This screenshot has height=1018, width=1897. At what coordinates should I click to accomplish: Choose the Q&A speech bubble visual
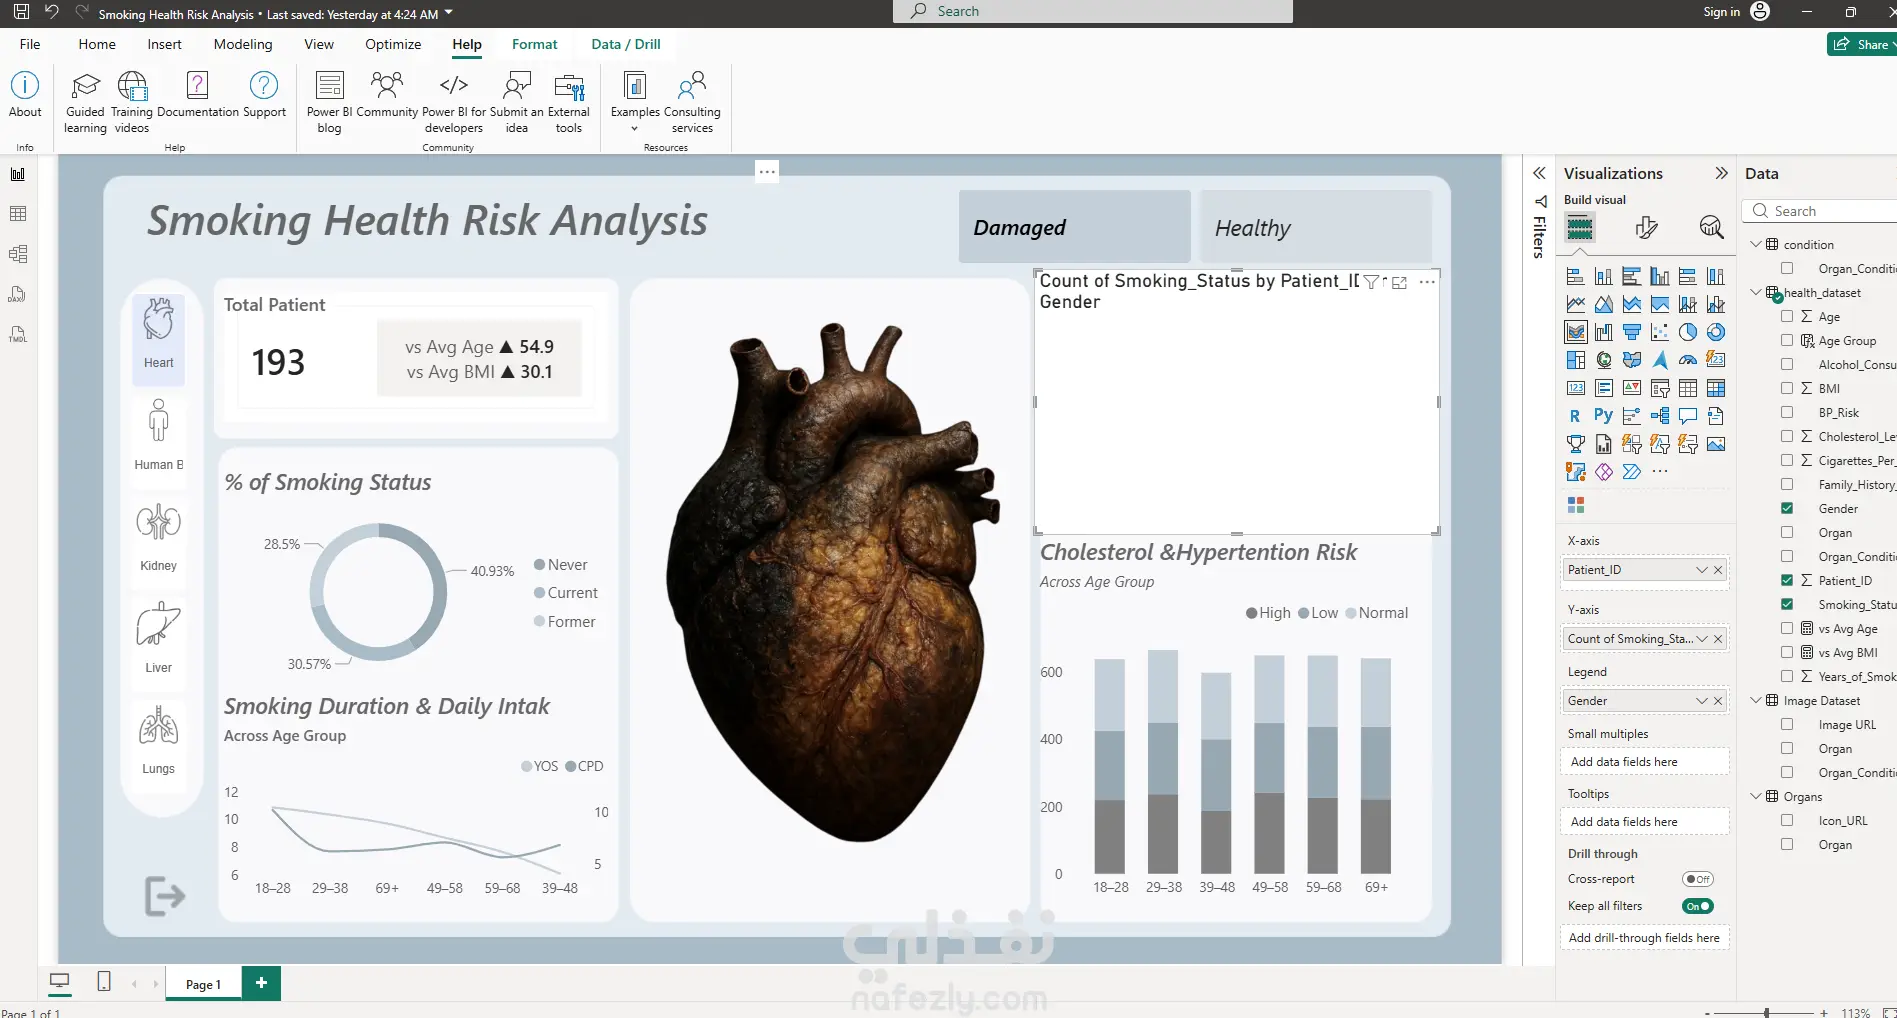1688,416
